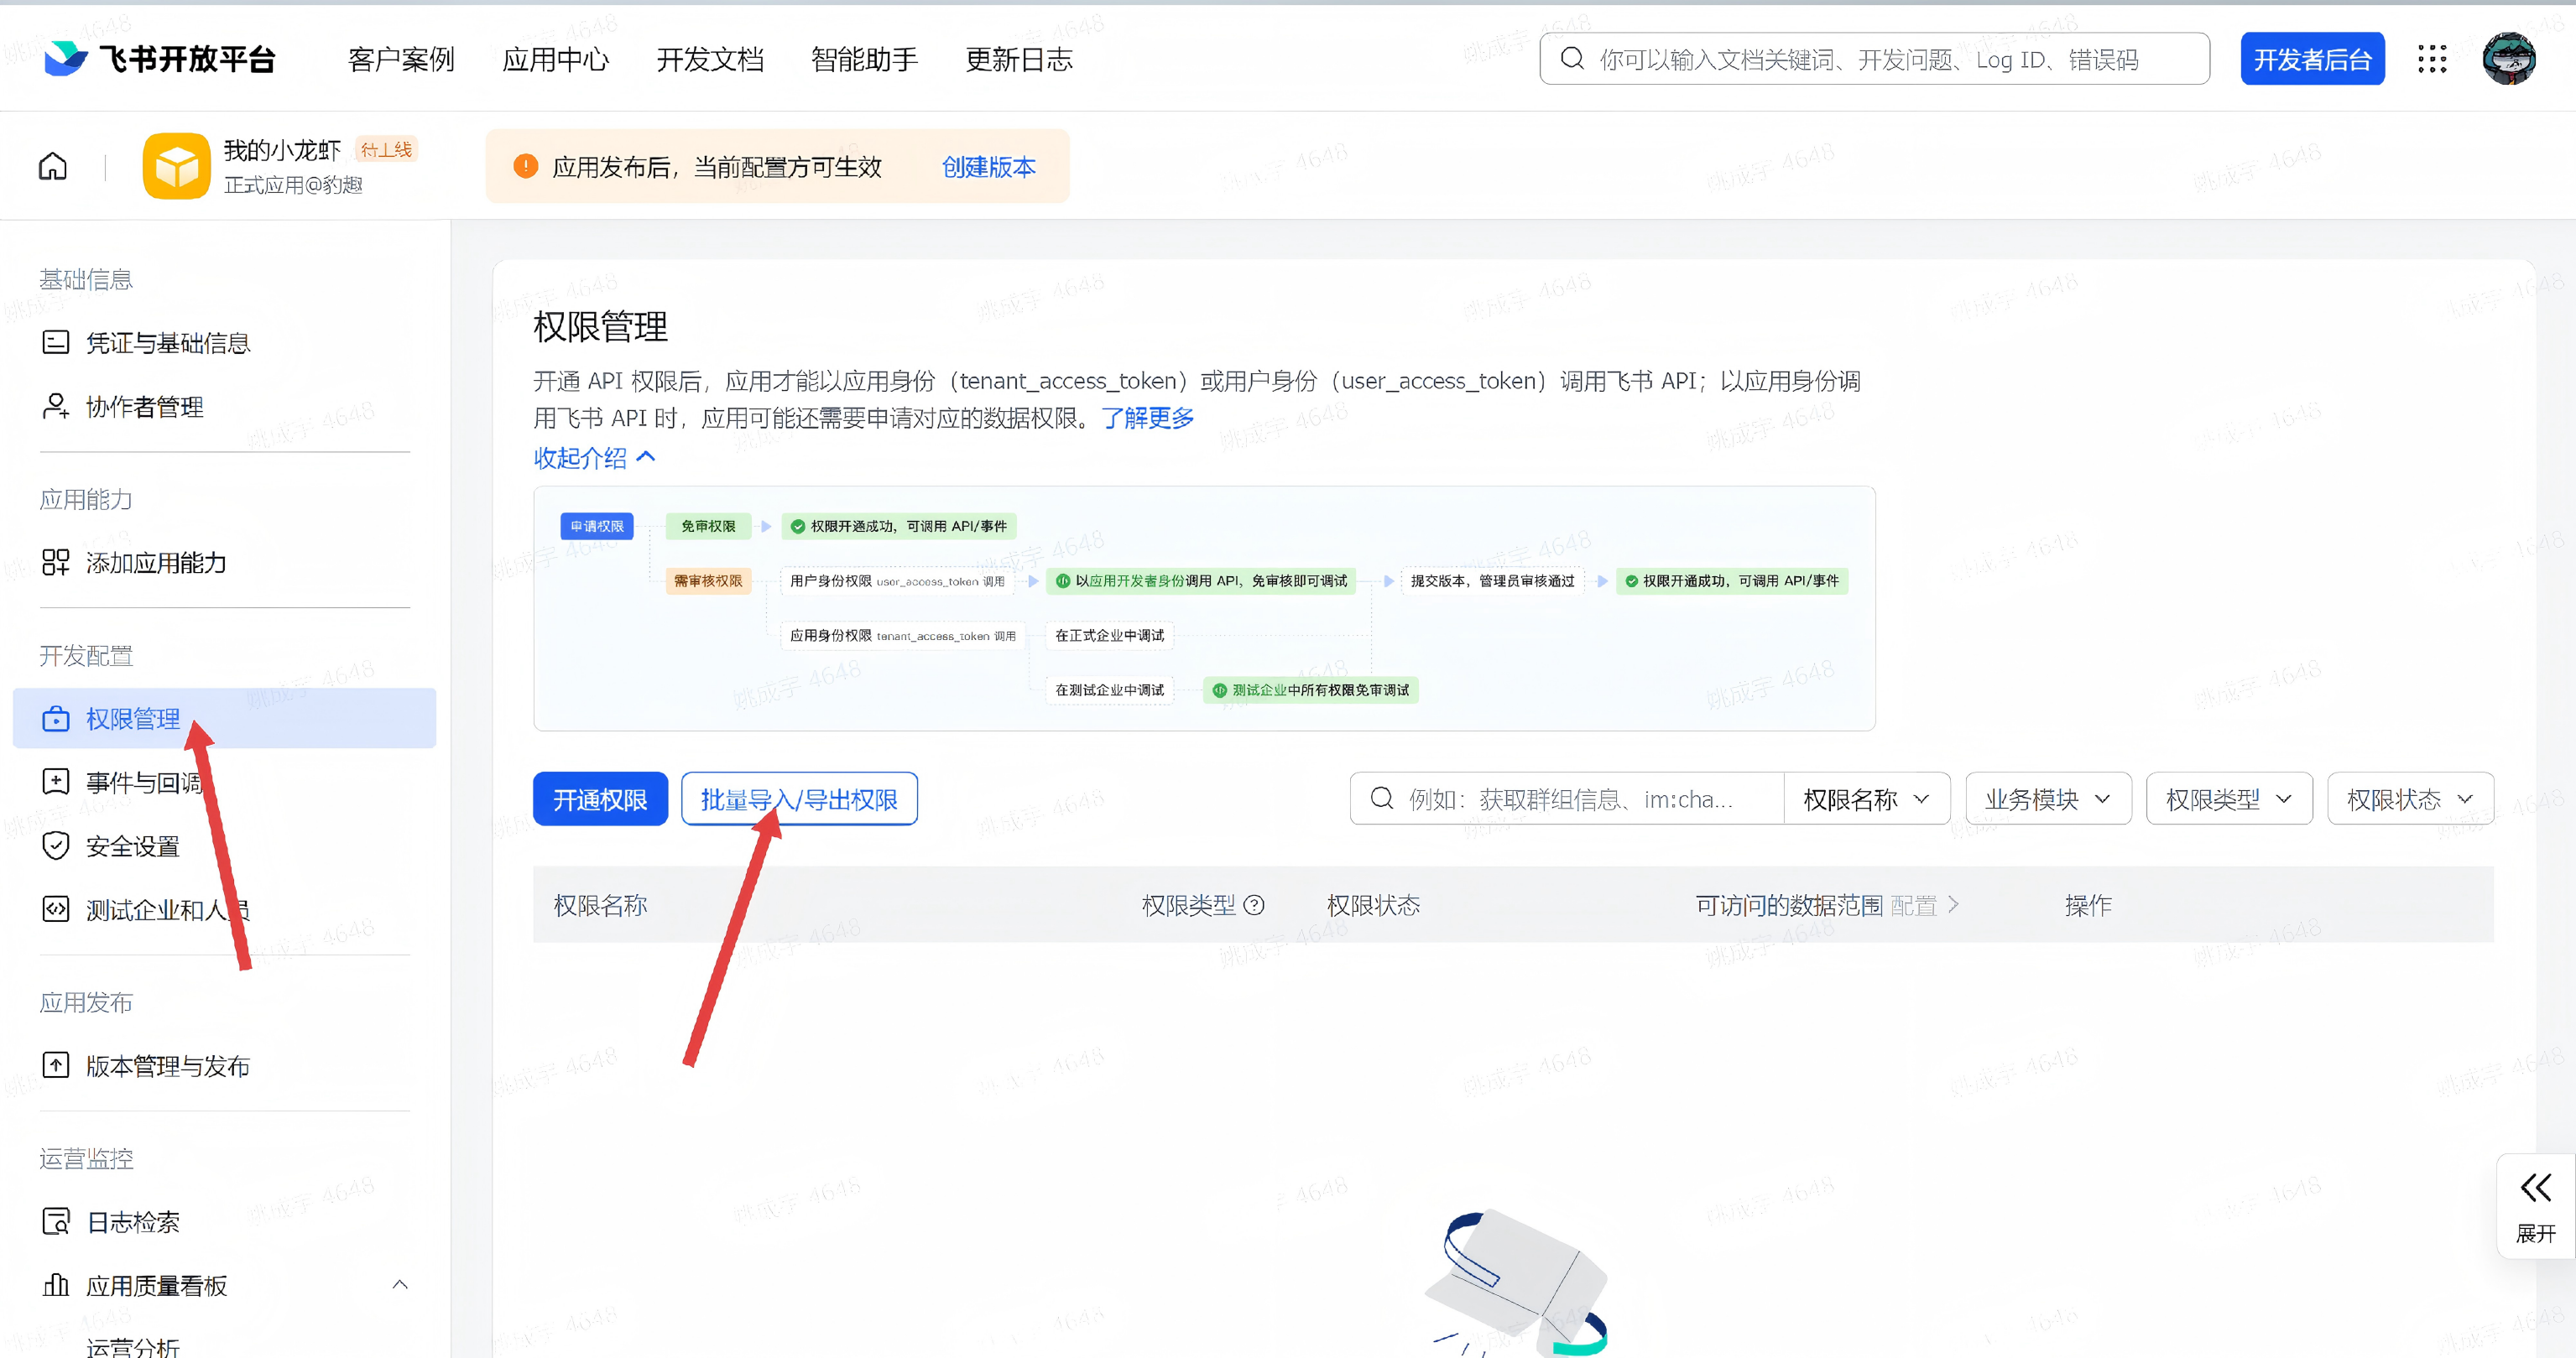Screen dimensions: 2576x1358
Task: Open 版本管理与发布 in sidebar
Action: pos(224,1065)
